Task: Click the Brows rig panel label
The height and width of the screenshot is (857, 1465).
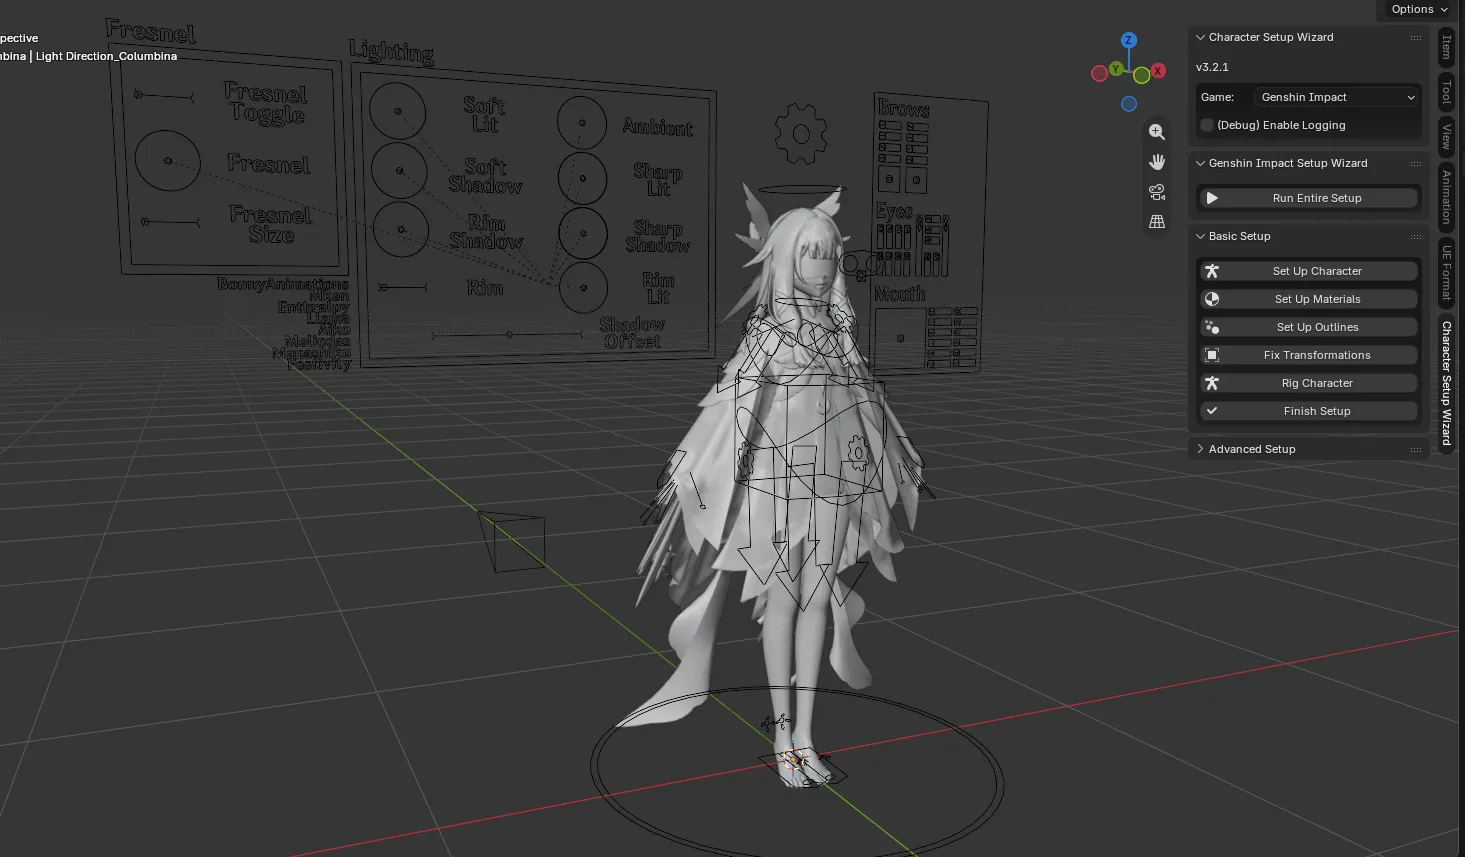Action: [x=903, y=107]
